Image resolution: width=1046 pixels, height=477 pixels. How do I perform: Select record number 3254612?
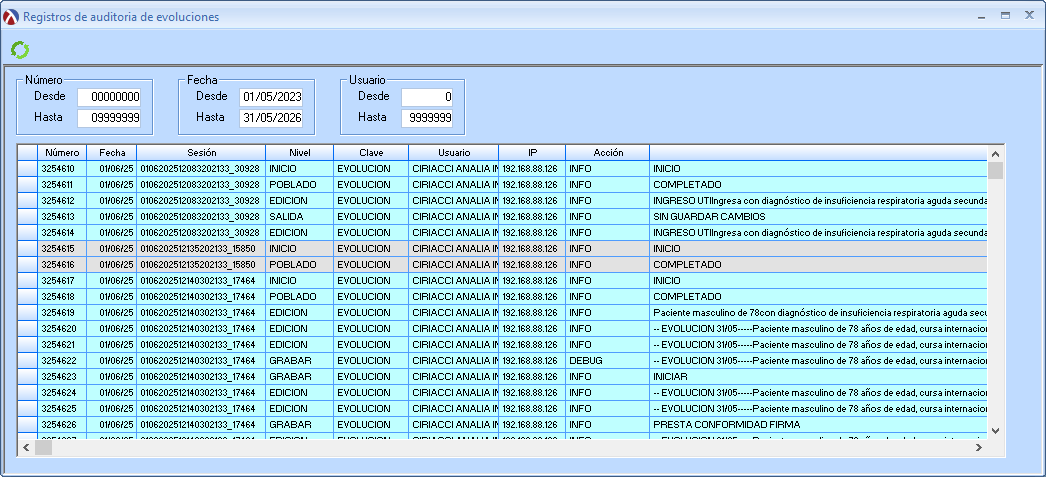click(x=502, y=201)
